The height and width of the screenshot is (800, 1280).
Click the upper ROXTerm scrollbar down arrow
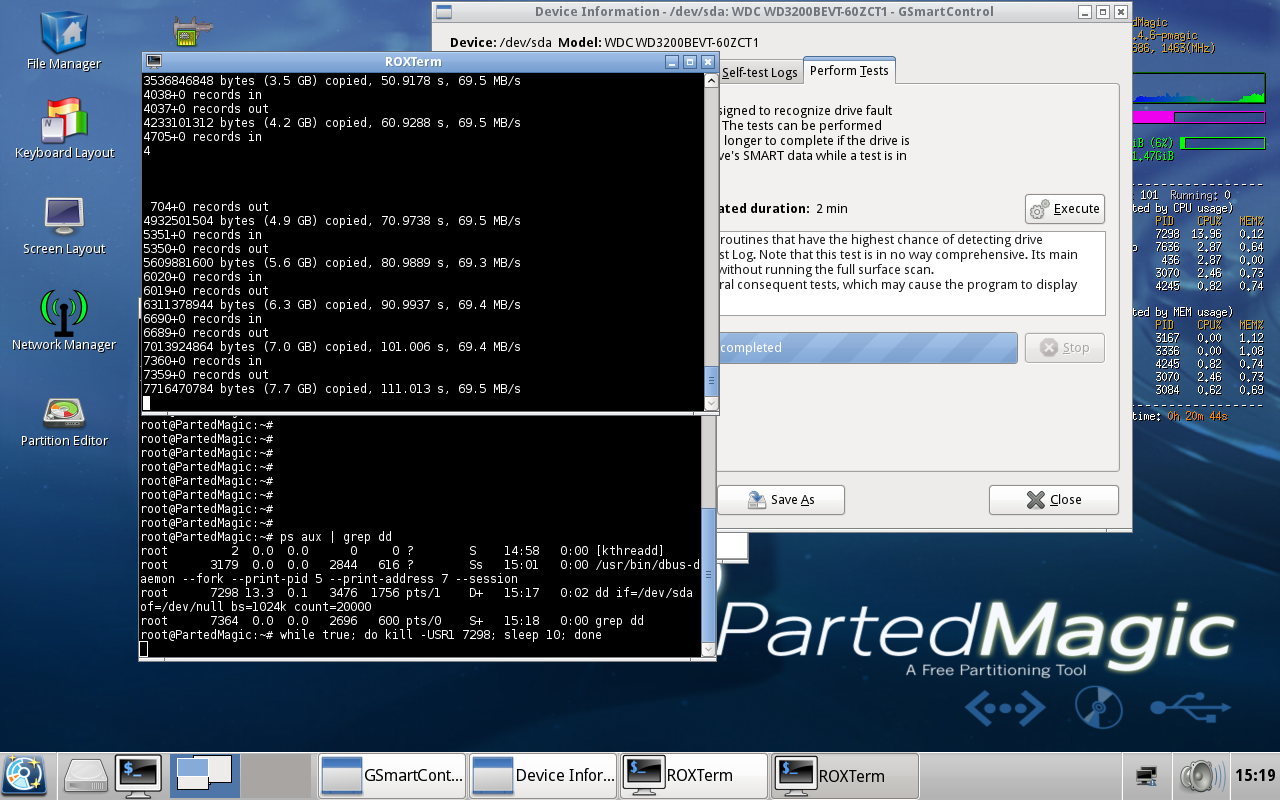pos(711,404)
